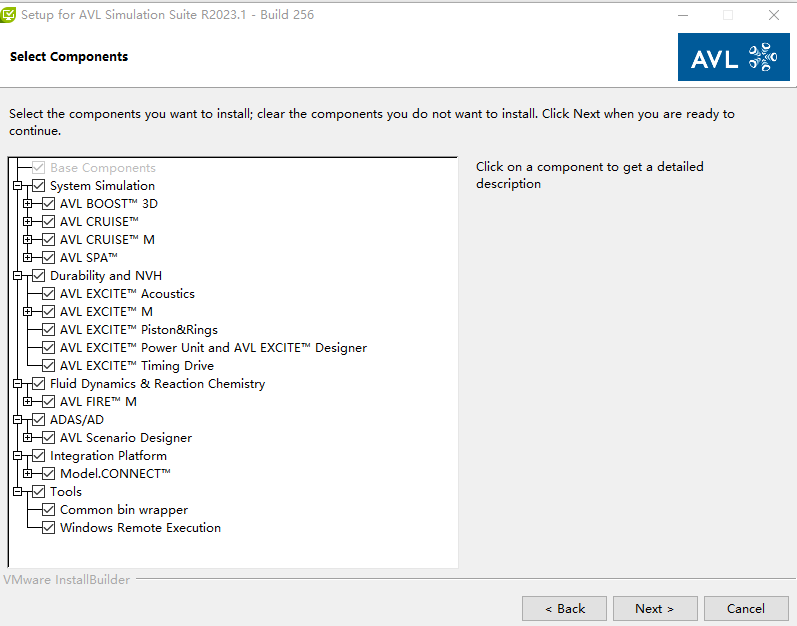Disable Windows Remote Execution component
Viewport: 797px width, 626px height.
[x=48, y=528]
